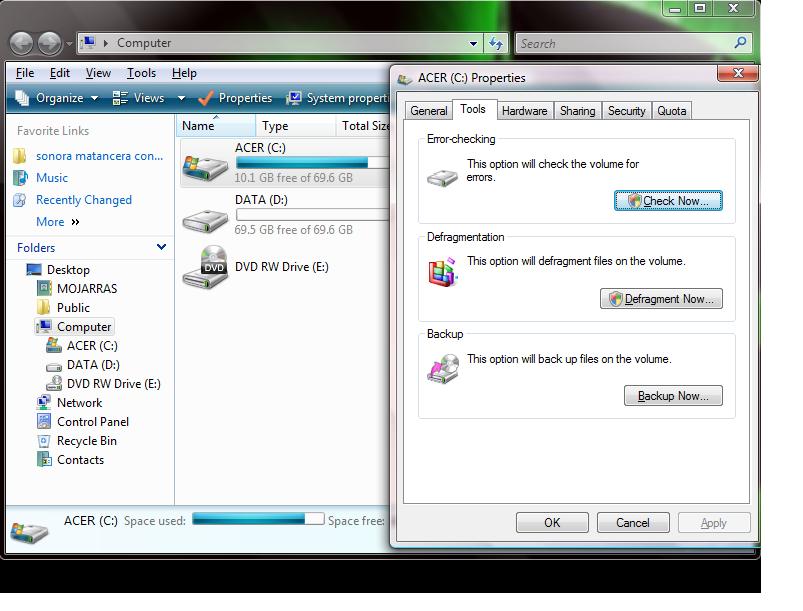Image resolution: width=803 pixels, height=611 pixels.
Task: Open the Tools menu
Action: click(x=141, y=73)
